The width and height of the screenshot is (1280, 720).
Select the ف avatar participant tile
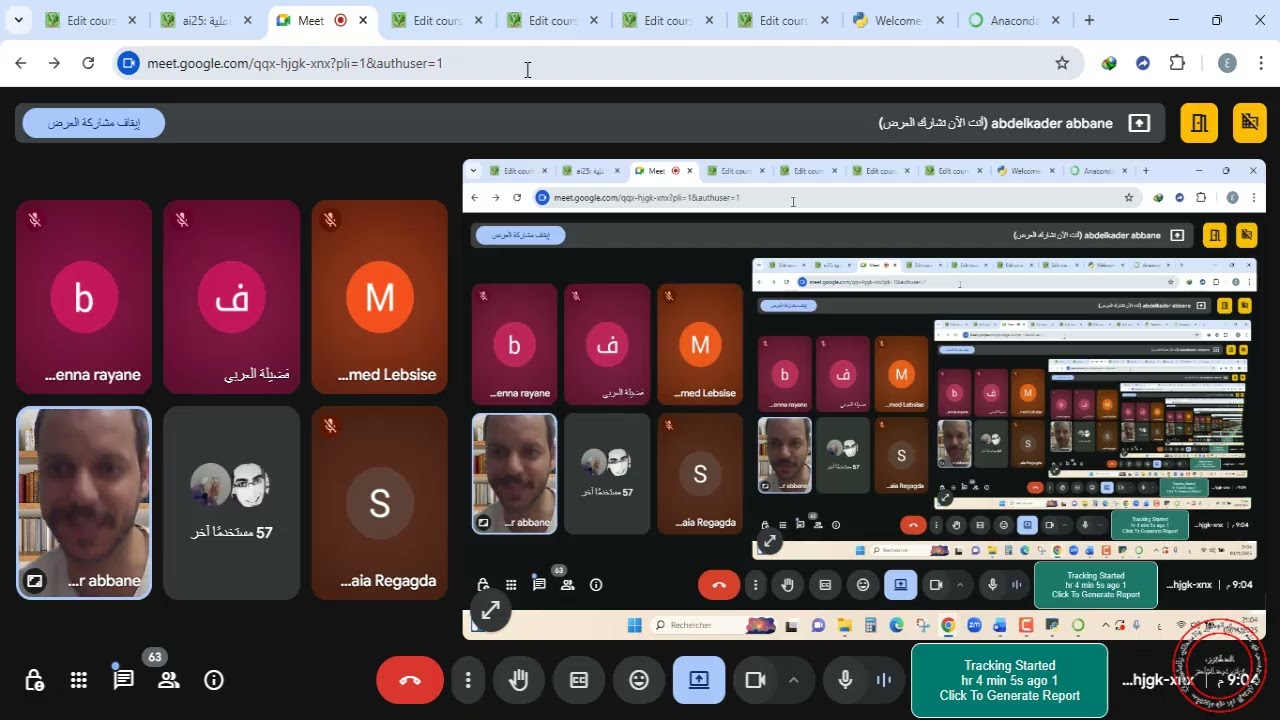[x=231, y=298]
